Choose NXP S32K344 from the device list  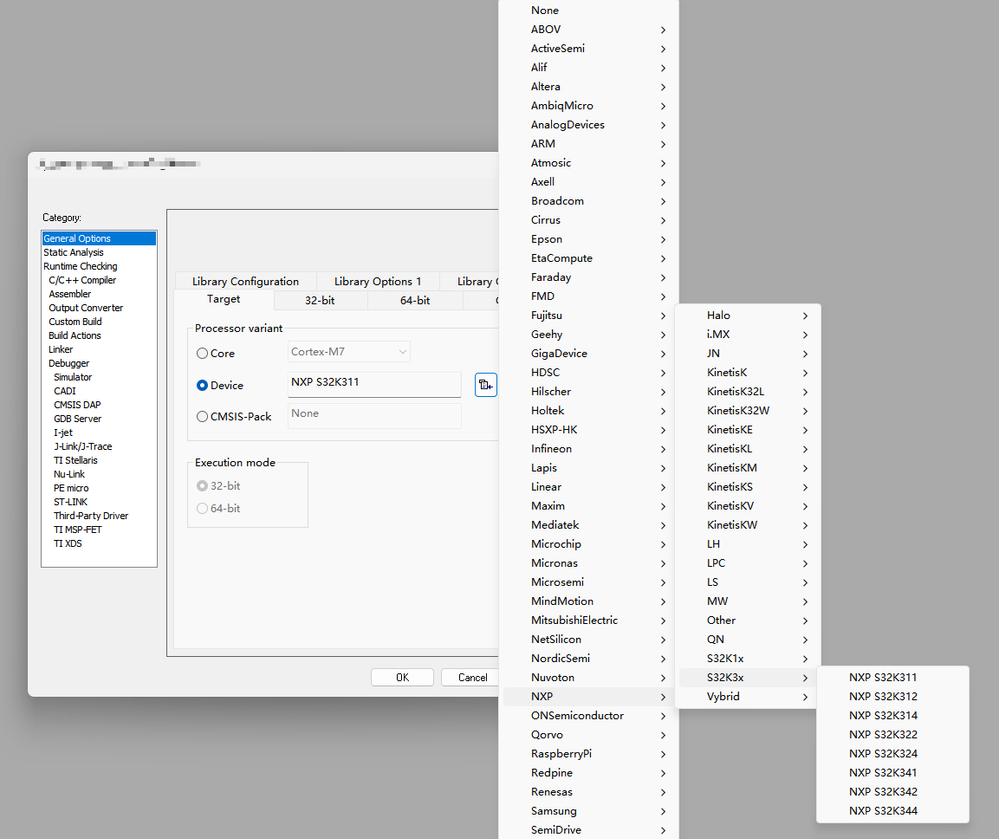point(883,810)
